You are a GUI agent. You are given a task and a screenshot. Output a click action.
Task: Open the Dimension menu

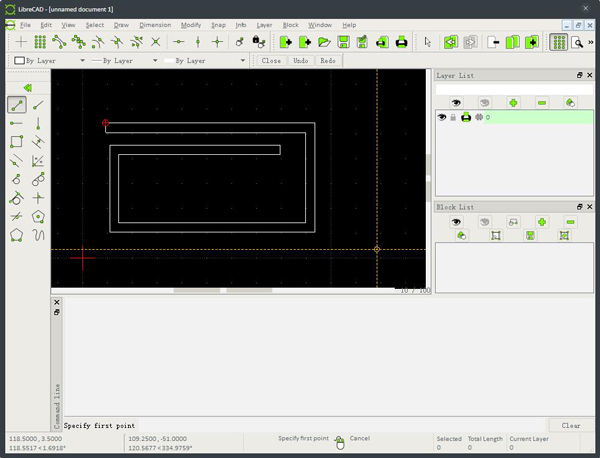click(x=155, y=25)
